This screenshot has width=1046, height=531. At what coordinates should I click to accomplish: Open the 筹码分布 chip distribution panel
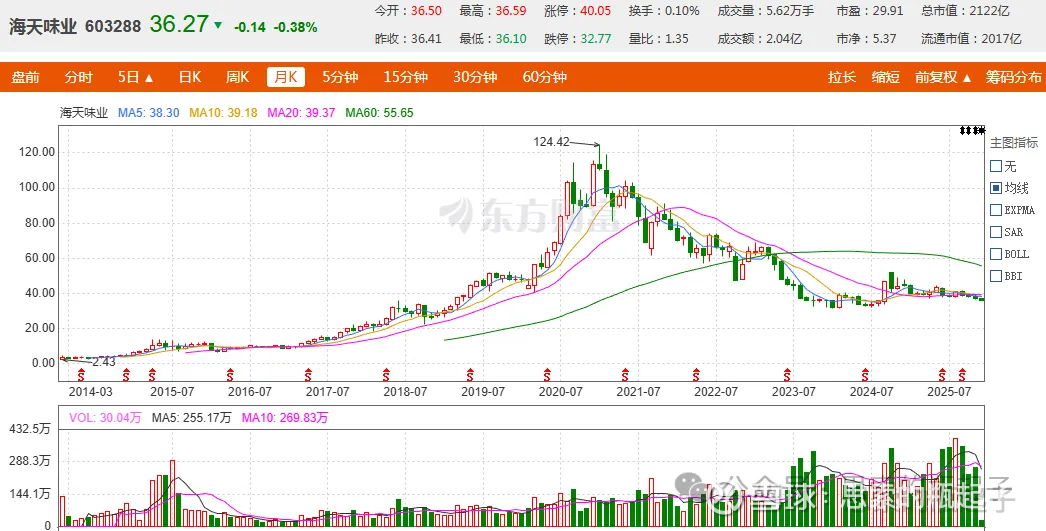coord(1013,77)
